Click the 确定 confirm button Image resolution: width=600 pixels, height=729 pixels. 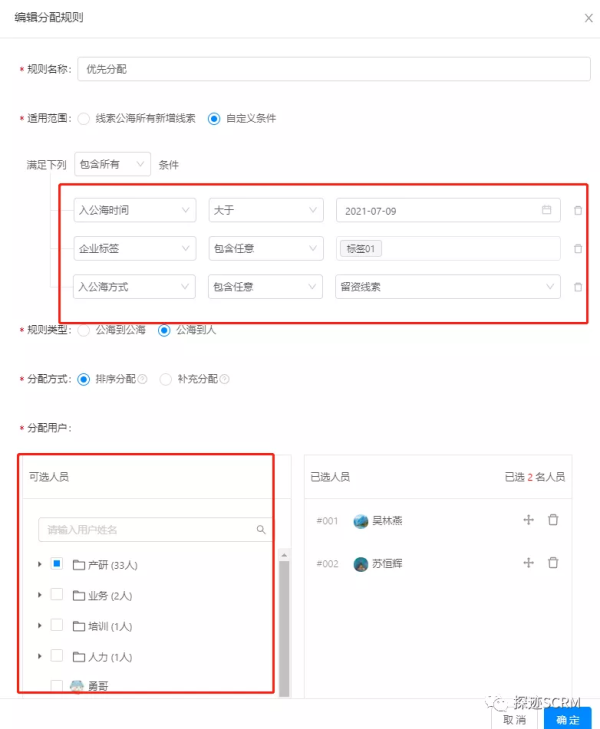point(567,719)
